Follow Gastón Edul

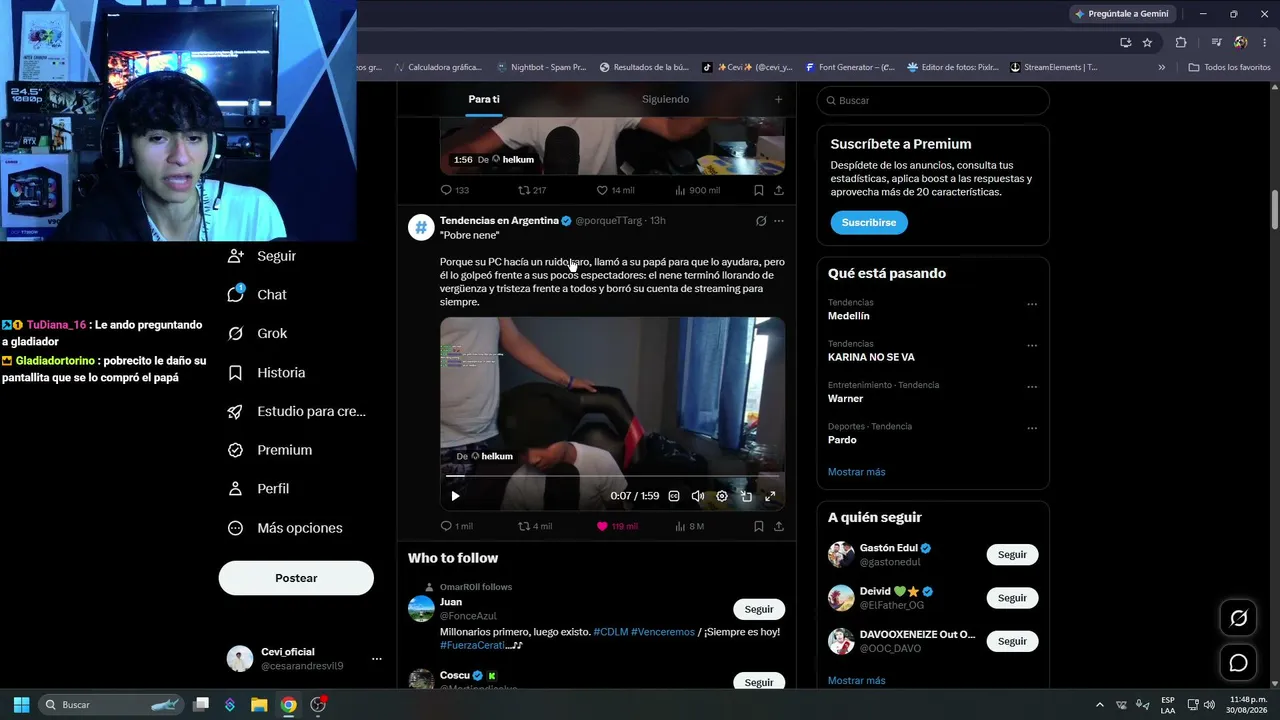tap(1012, 555)
